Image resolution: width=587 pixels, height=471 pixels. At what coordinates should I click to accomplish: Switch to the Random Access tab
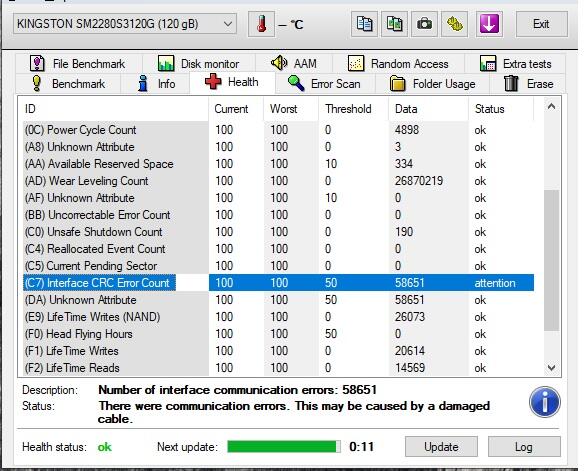399,64
